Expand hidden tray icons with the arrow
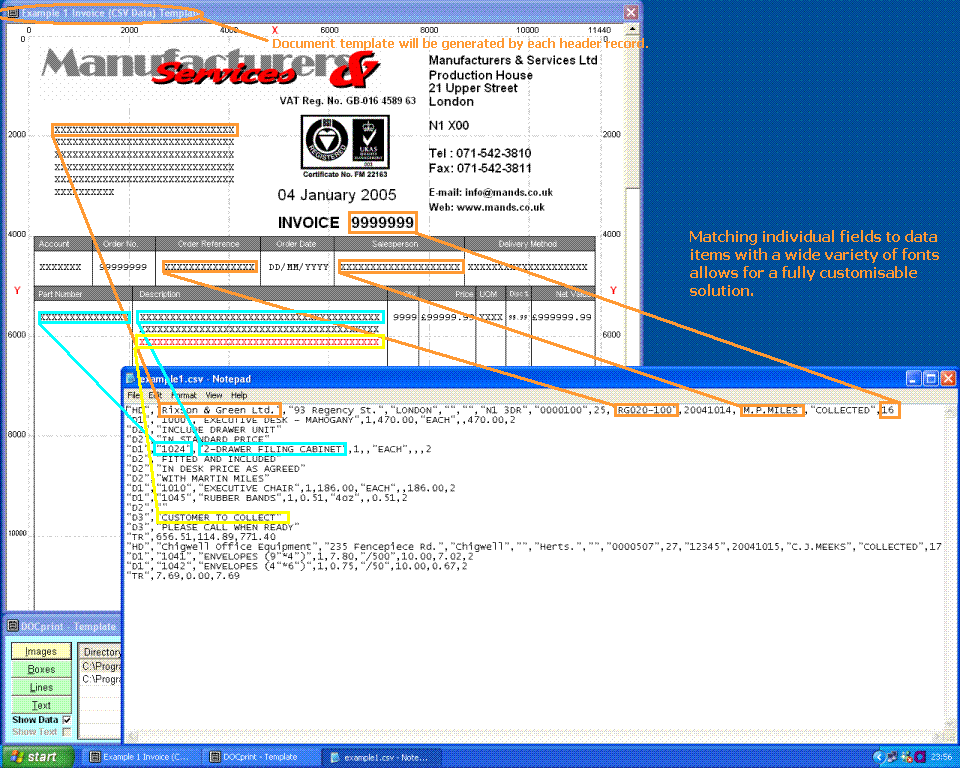 [878, 757]
